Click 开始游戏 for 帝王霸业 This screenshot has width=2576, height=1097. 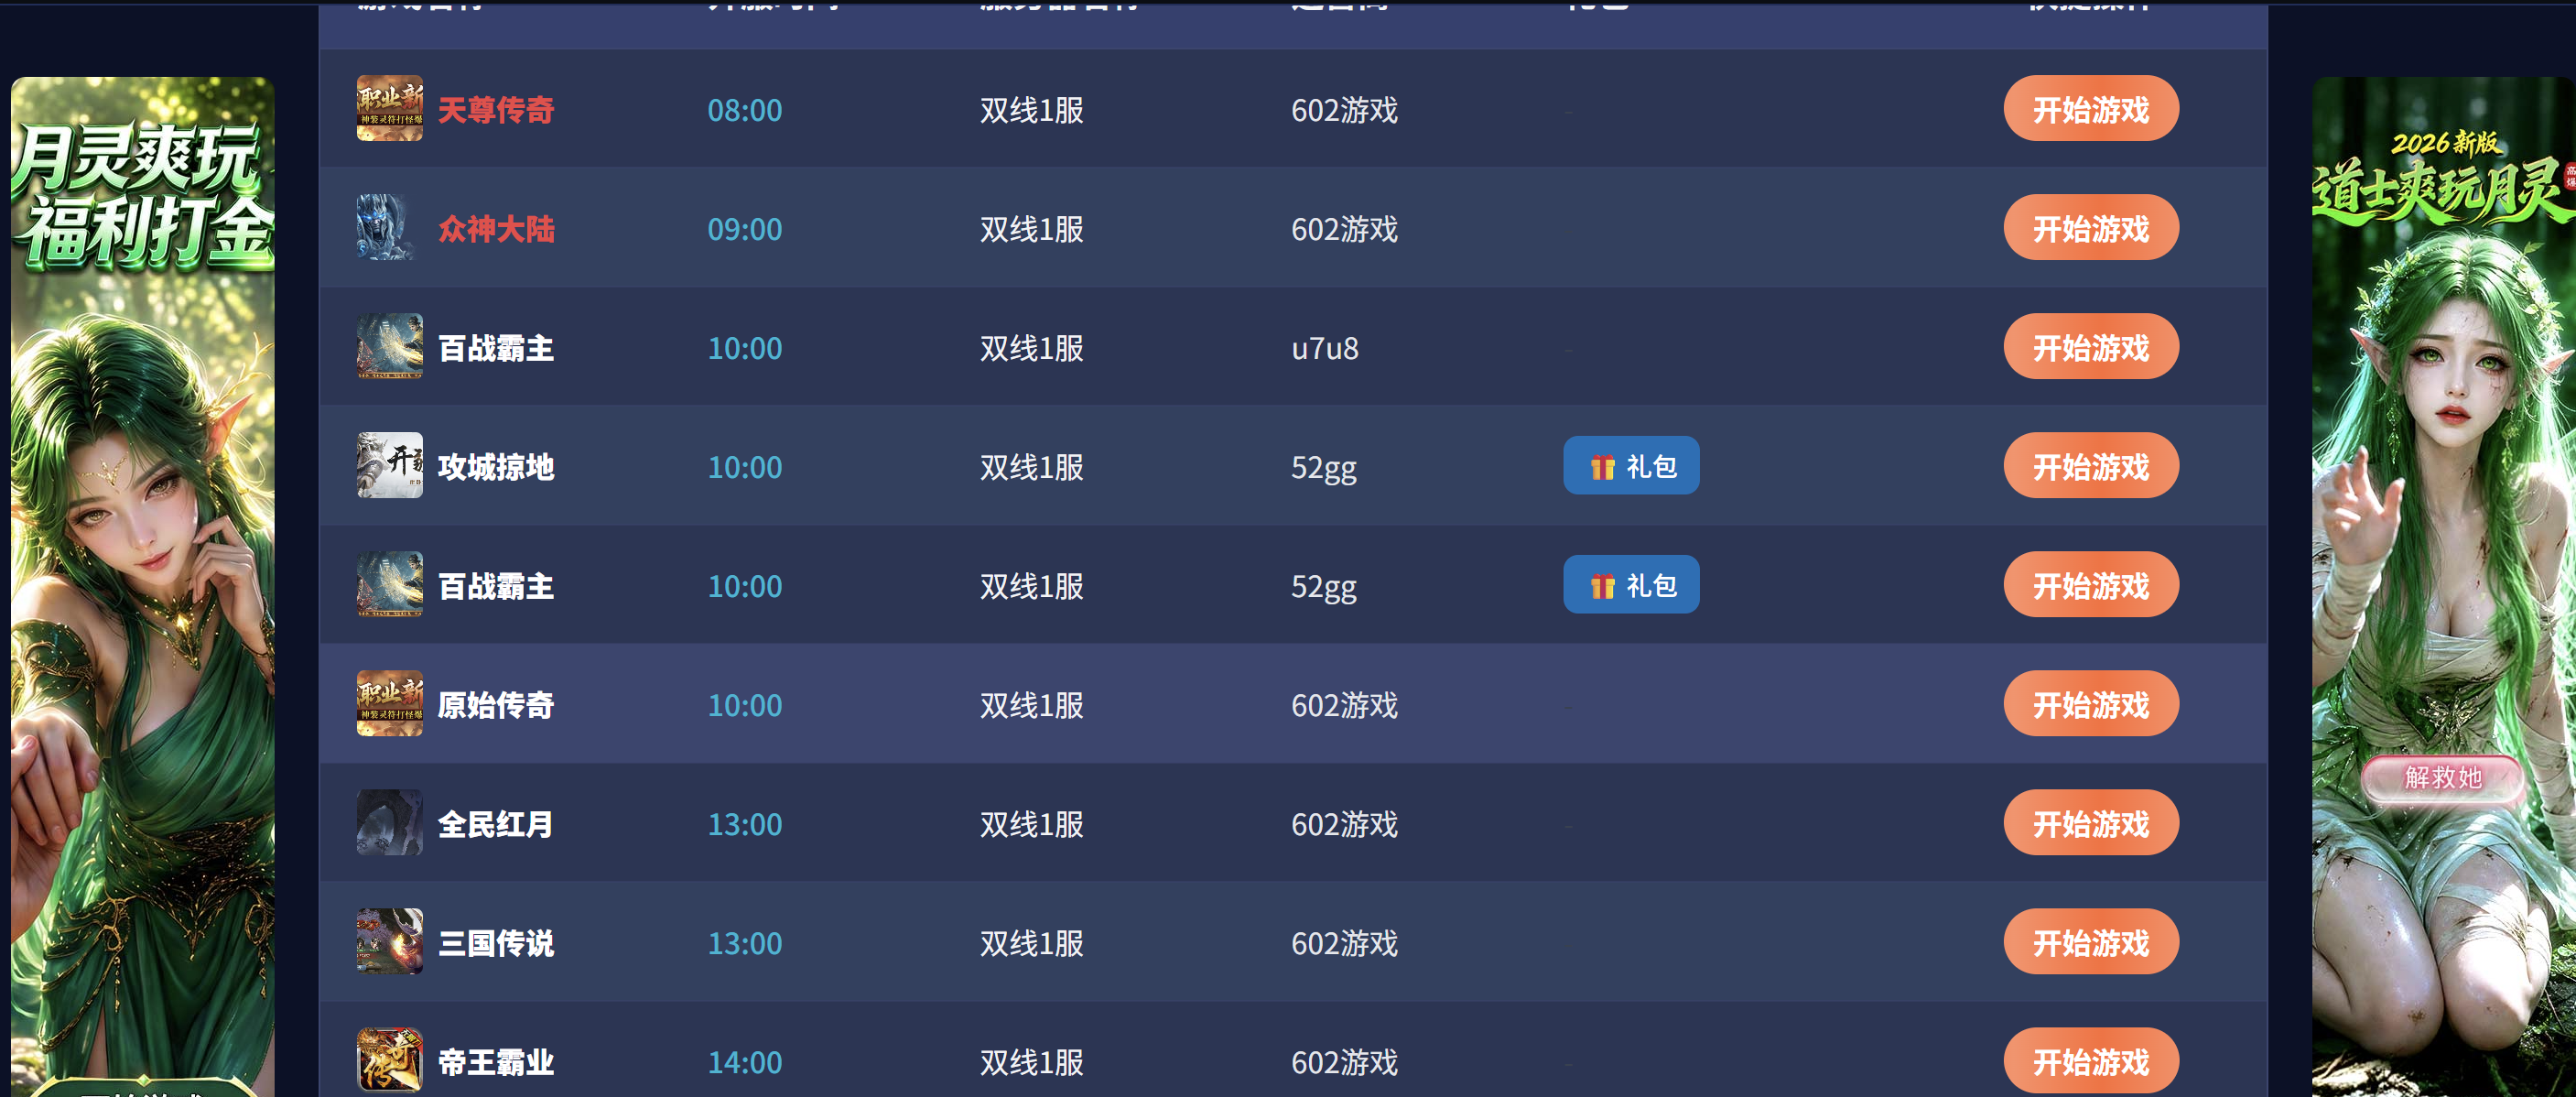point(2090,1060)
